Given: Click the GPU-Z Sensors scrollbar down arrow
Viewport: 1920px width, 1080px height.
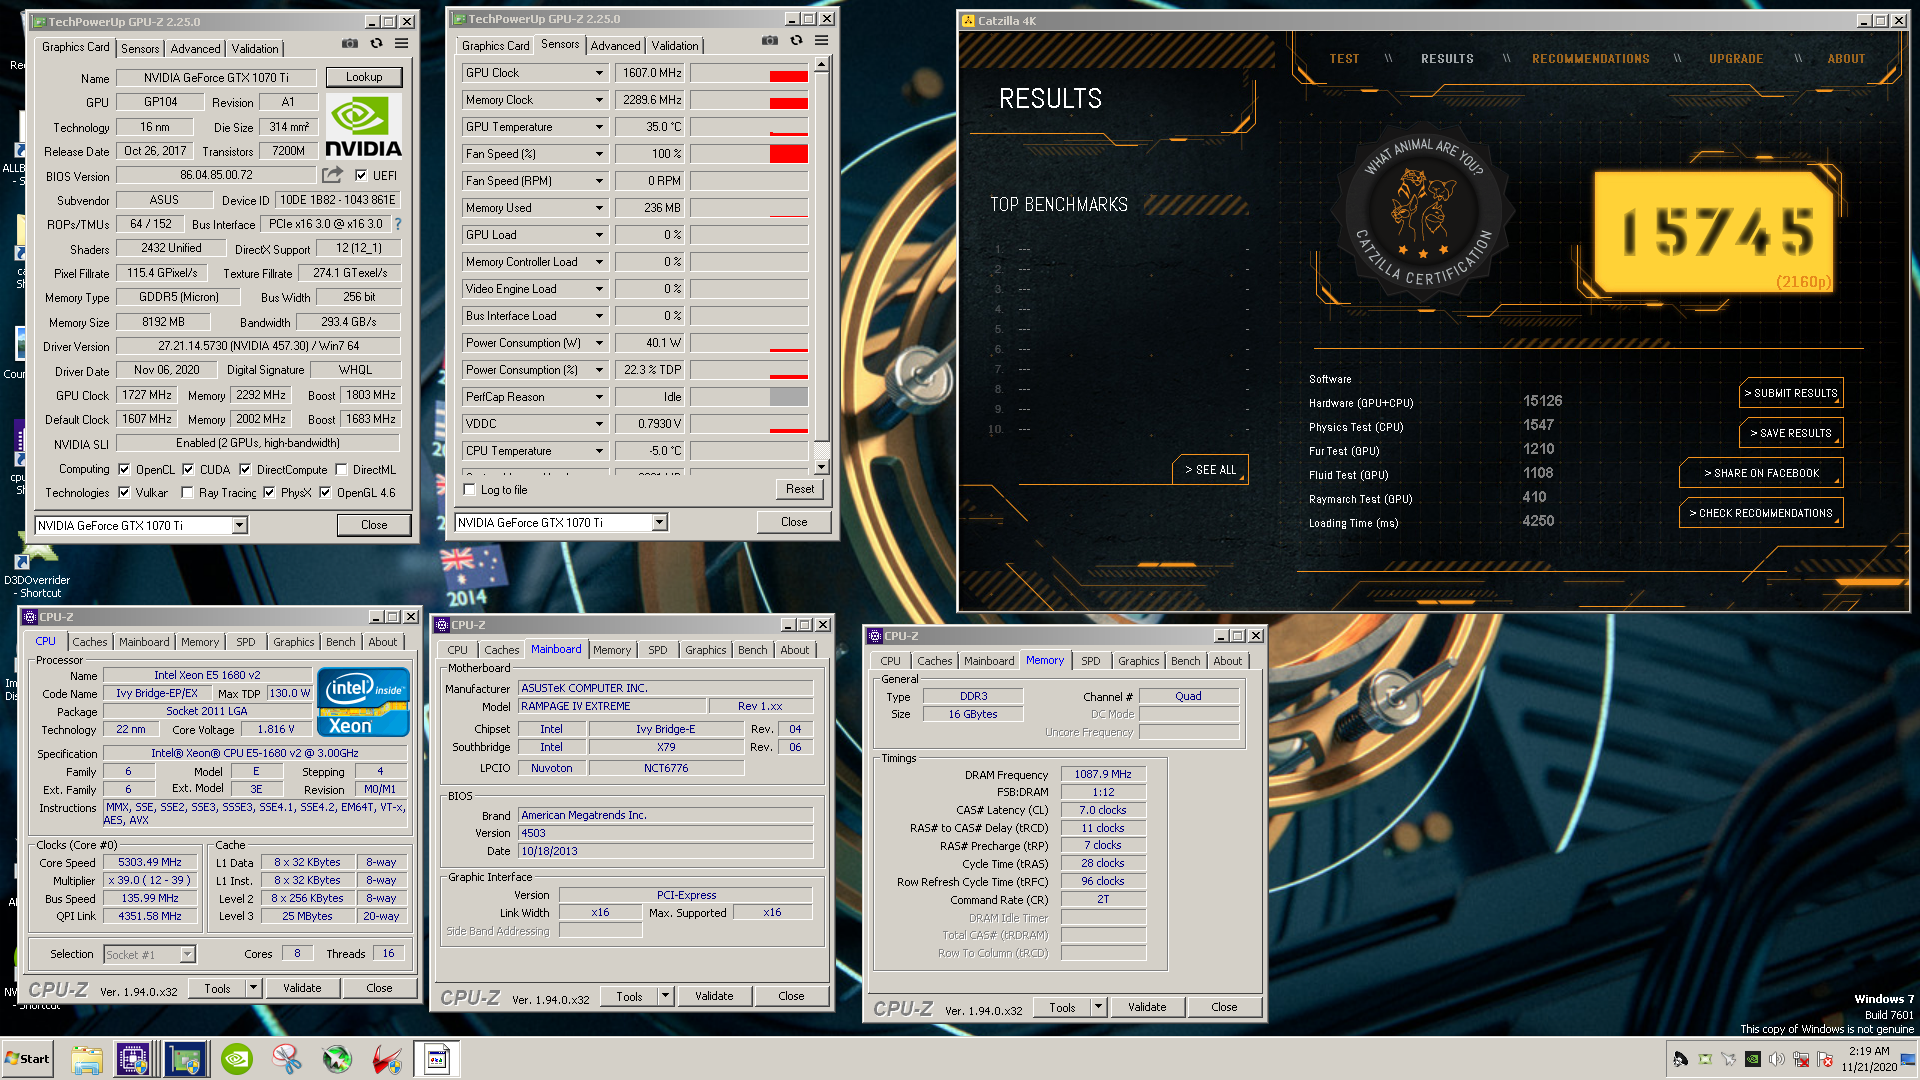Looking at the screenshot, I should [821, 467].
